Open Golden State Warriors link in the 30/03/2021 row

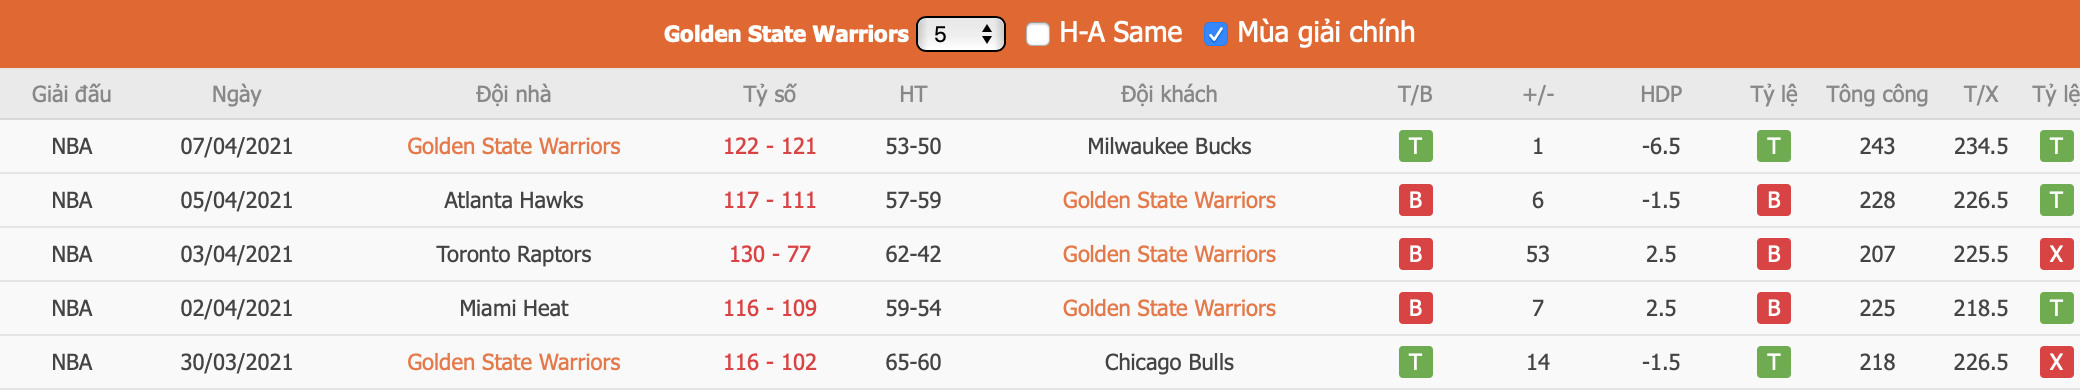click(513, 362)
